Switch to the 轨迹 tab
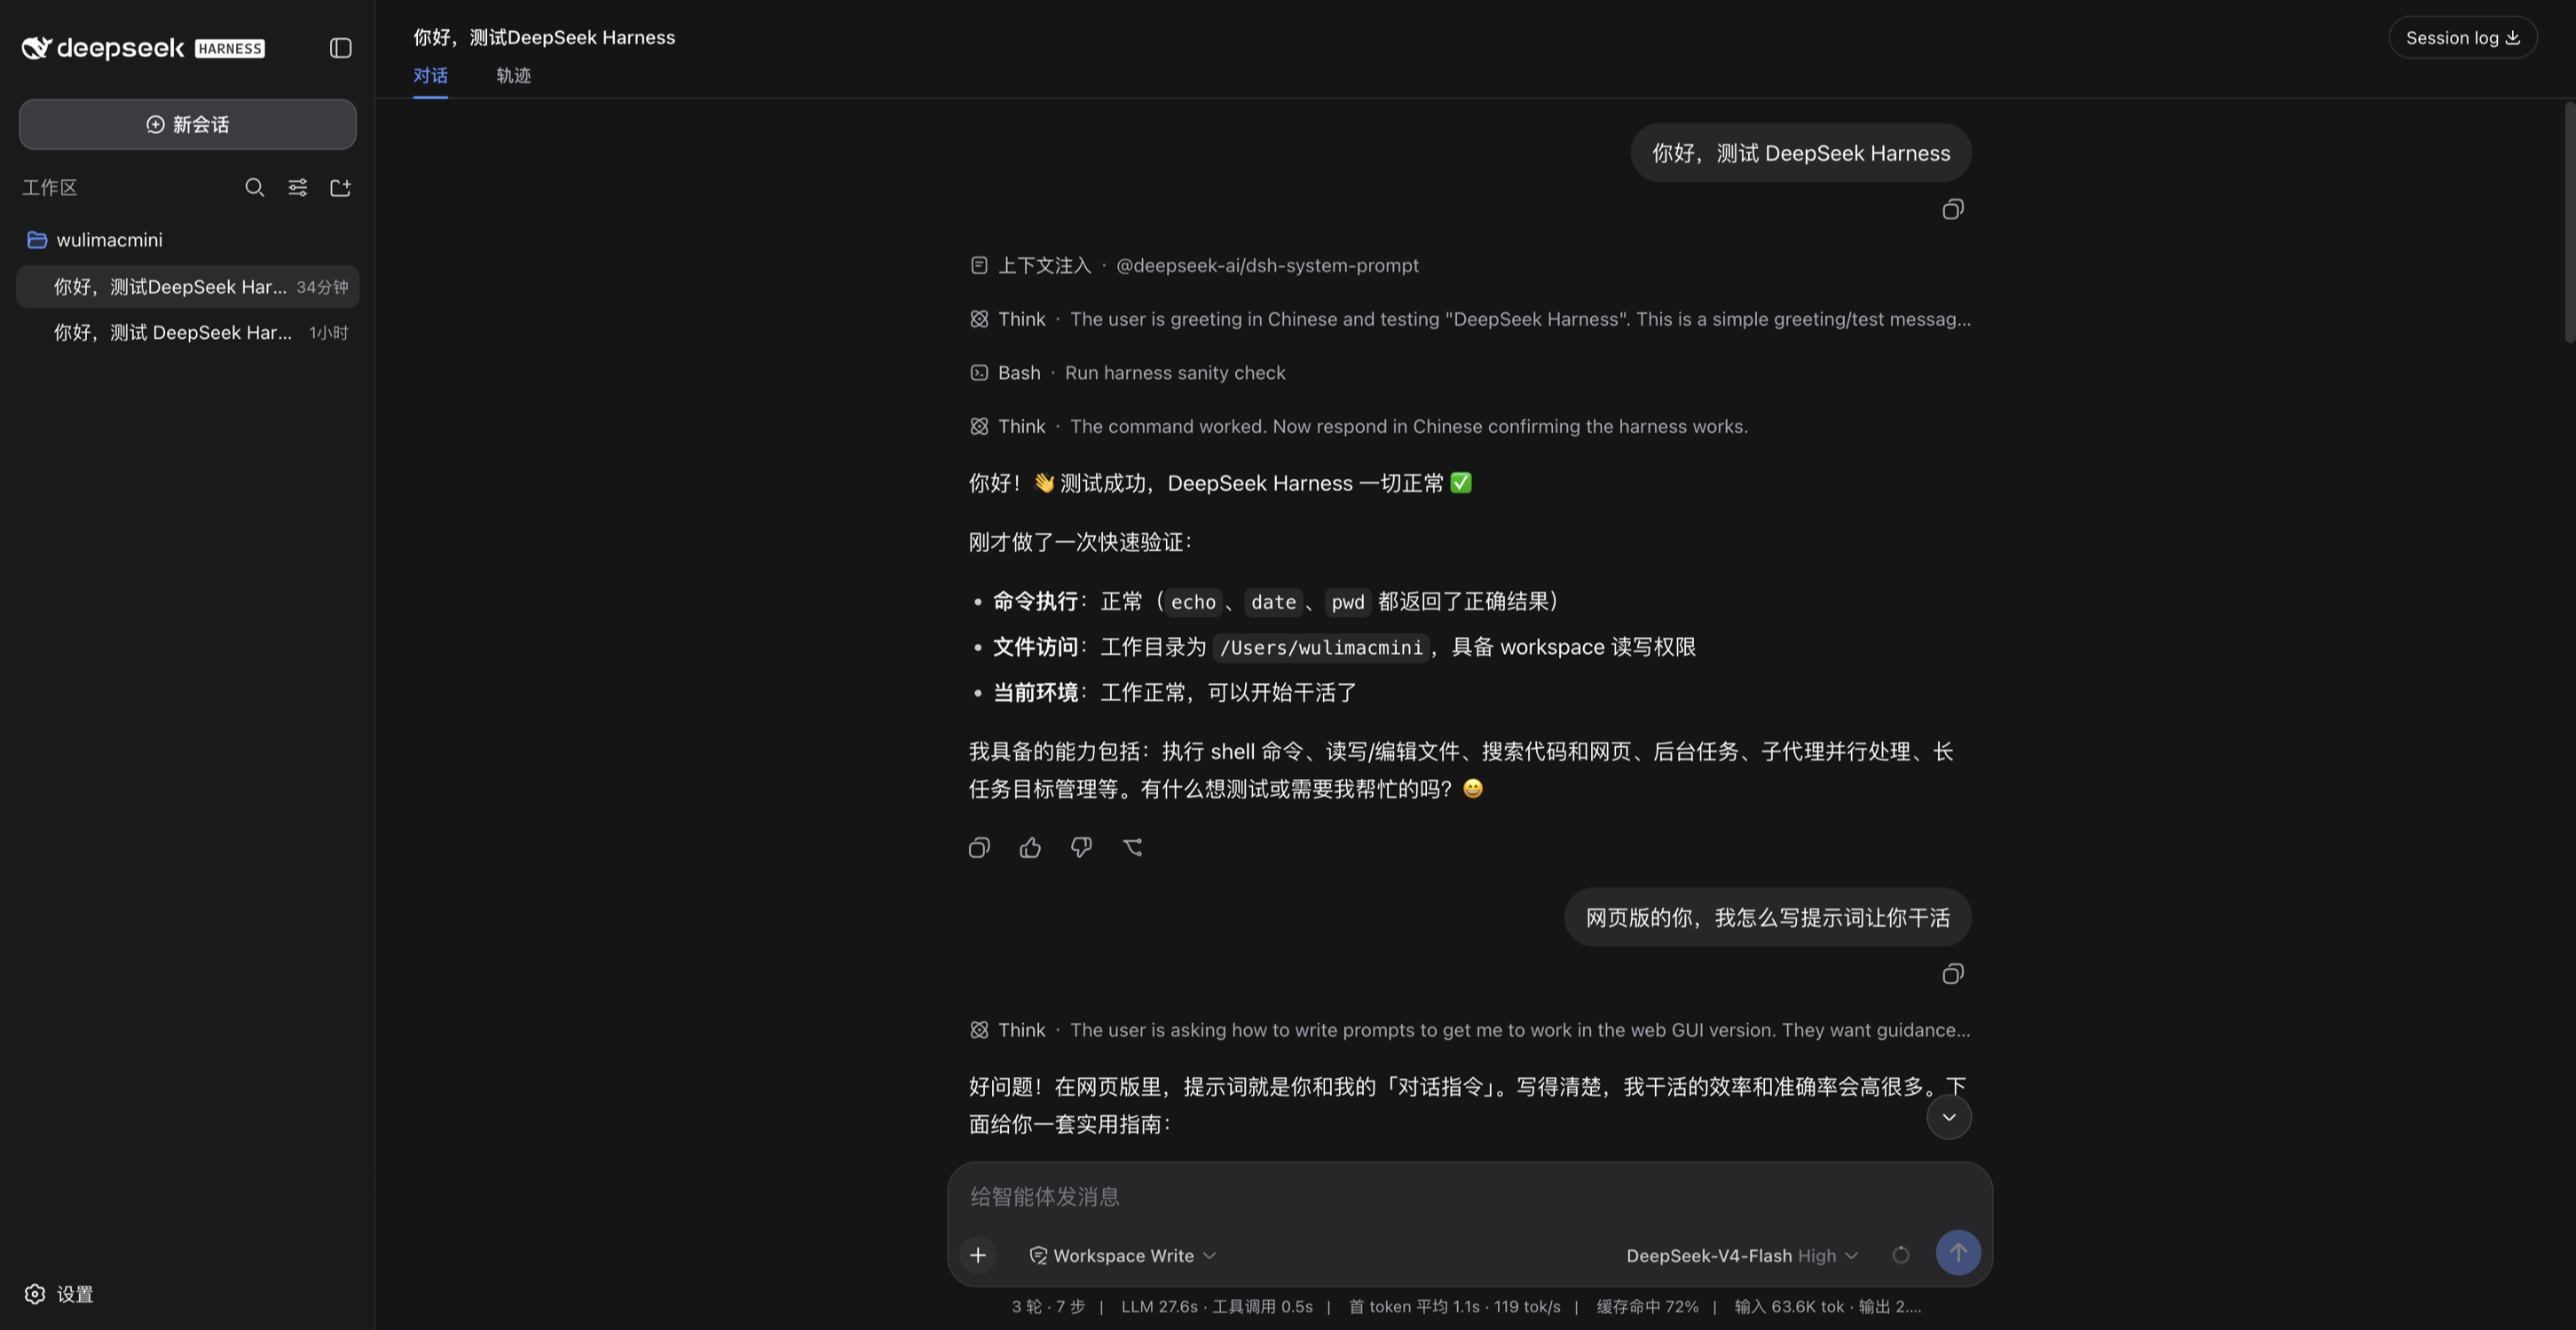Viewport: 2576px width, 1330px height. [x=514, y=76]
